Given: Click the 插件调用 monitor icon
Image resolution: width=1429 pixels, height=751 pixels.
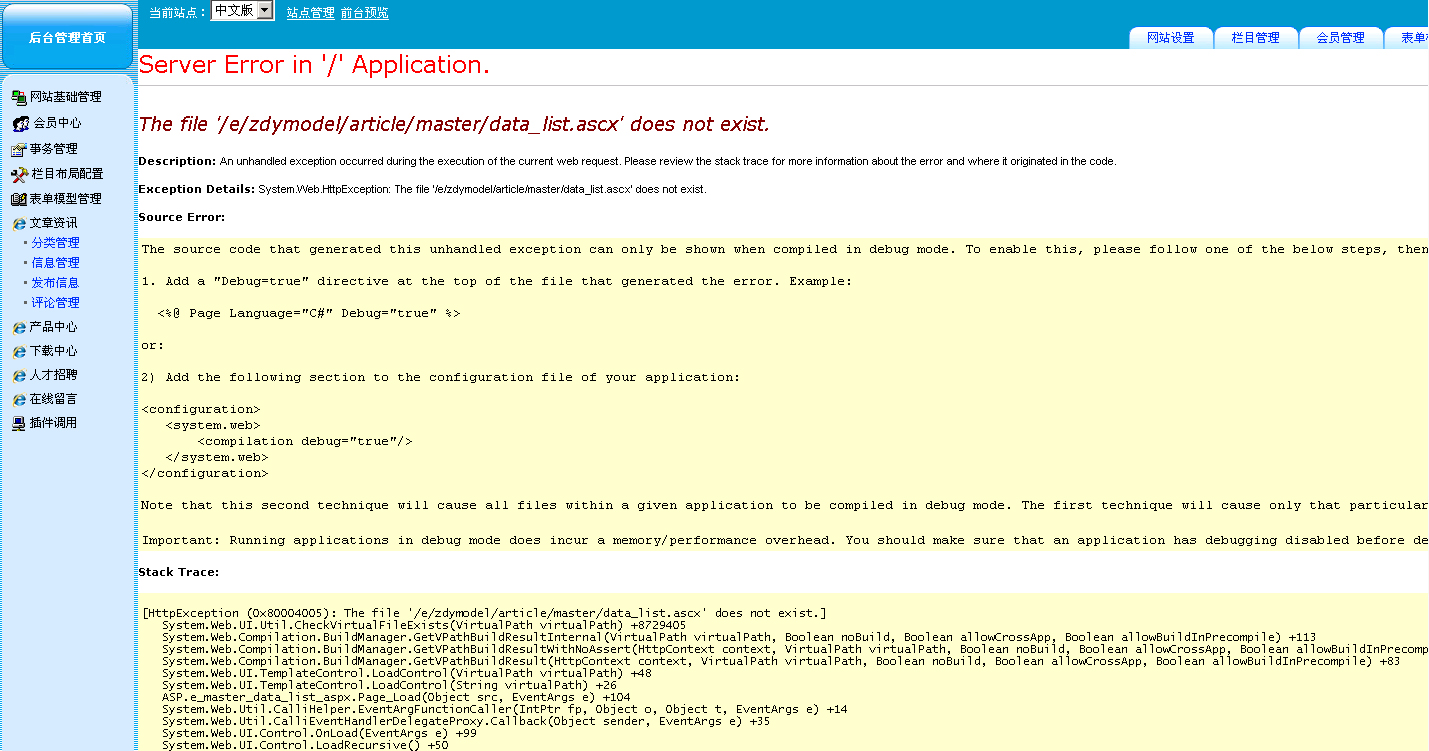Looking at the screenshot, I should 19,423.
